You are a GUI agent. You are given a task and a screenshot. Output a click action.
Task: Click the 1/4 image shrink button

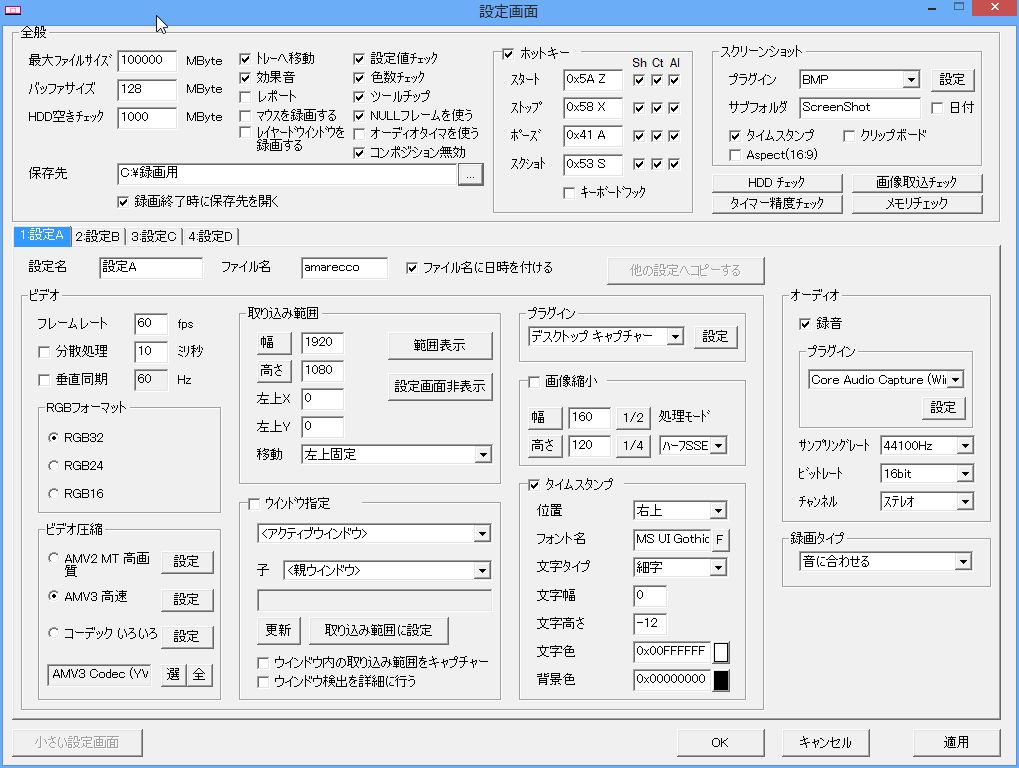[x=633, y=445]
